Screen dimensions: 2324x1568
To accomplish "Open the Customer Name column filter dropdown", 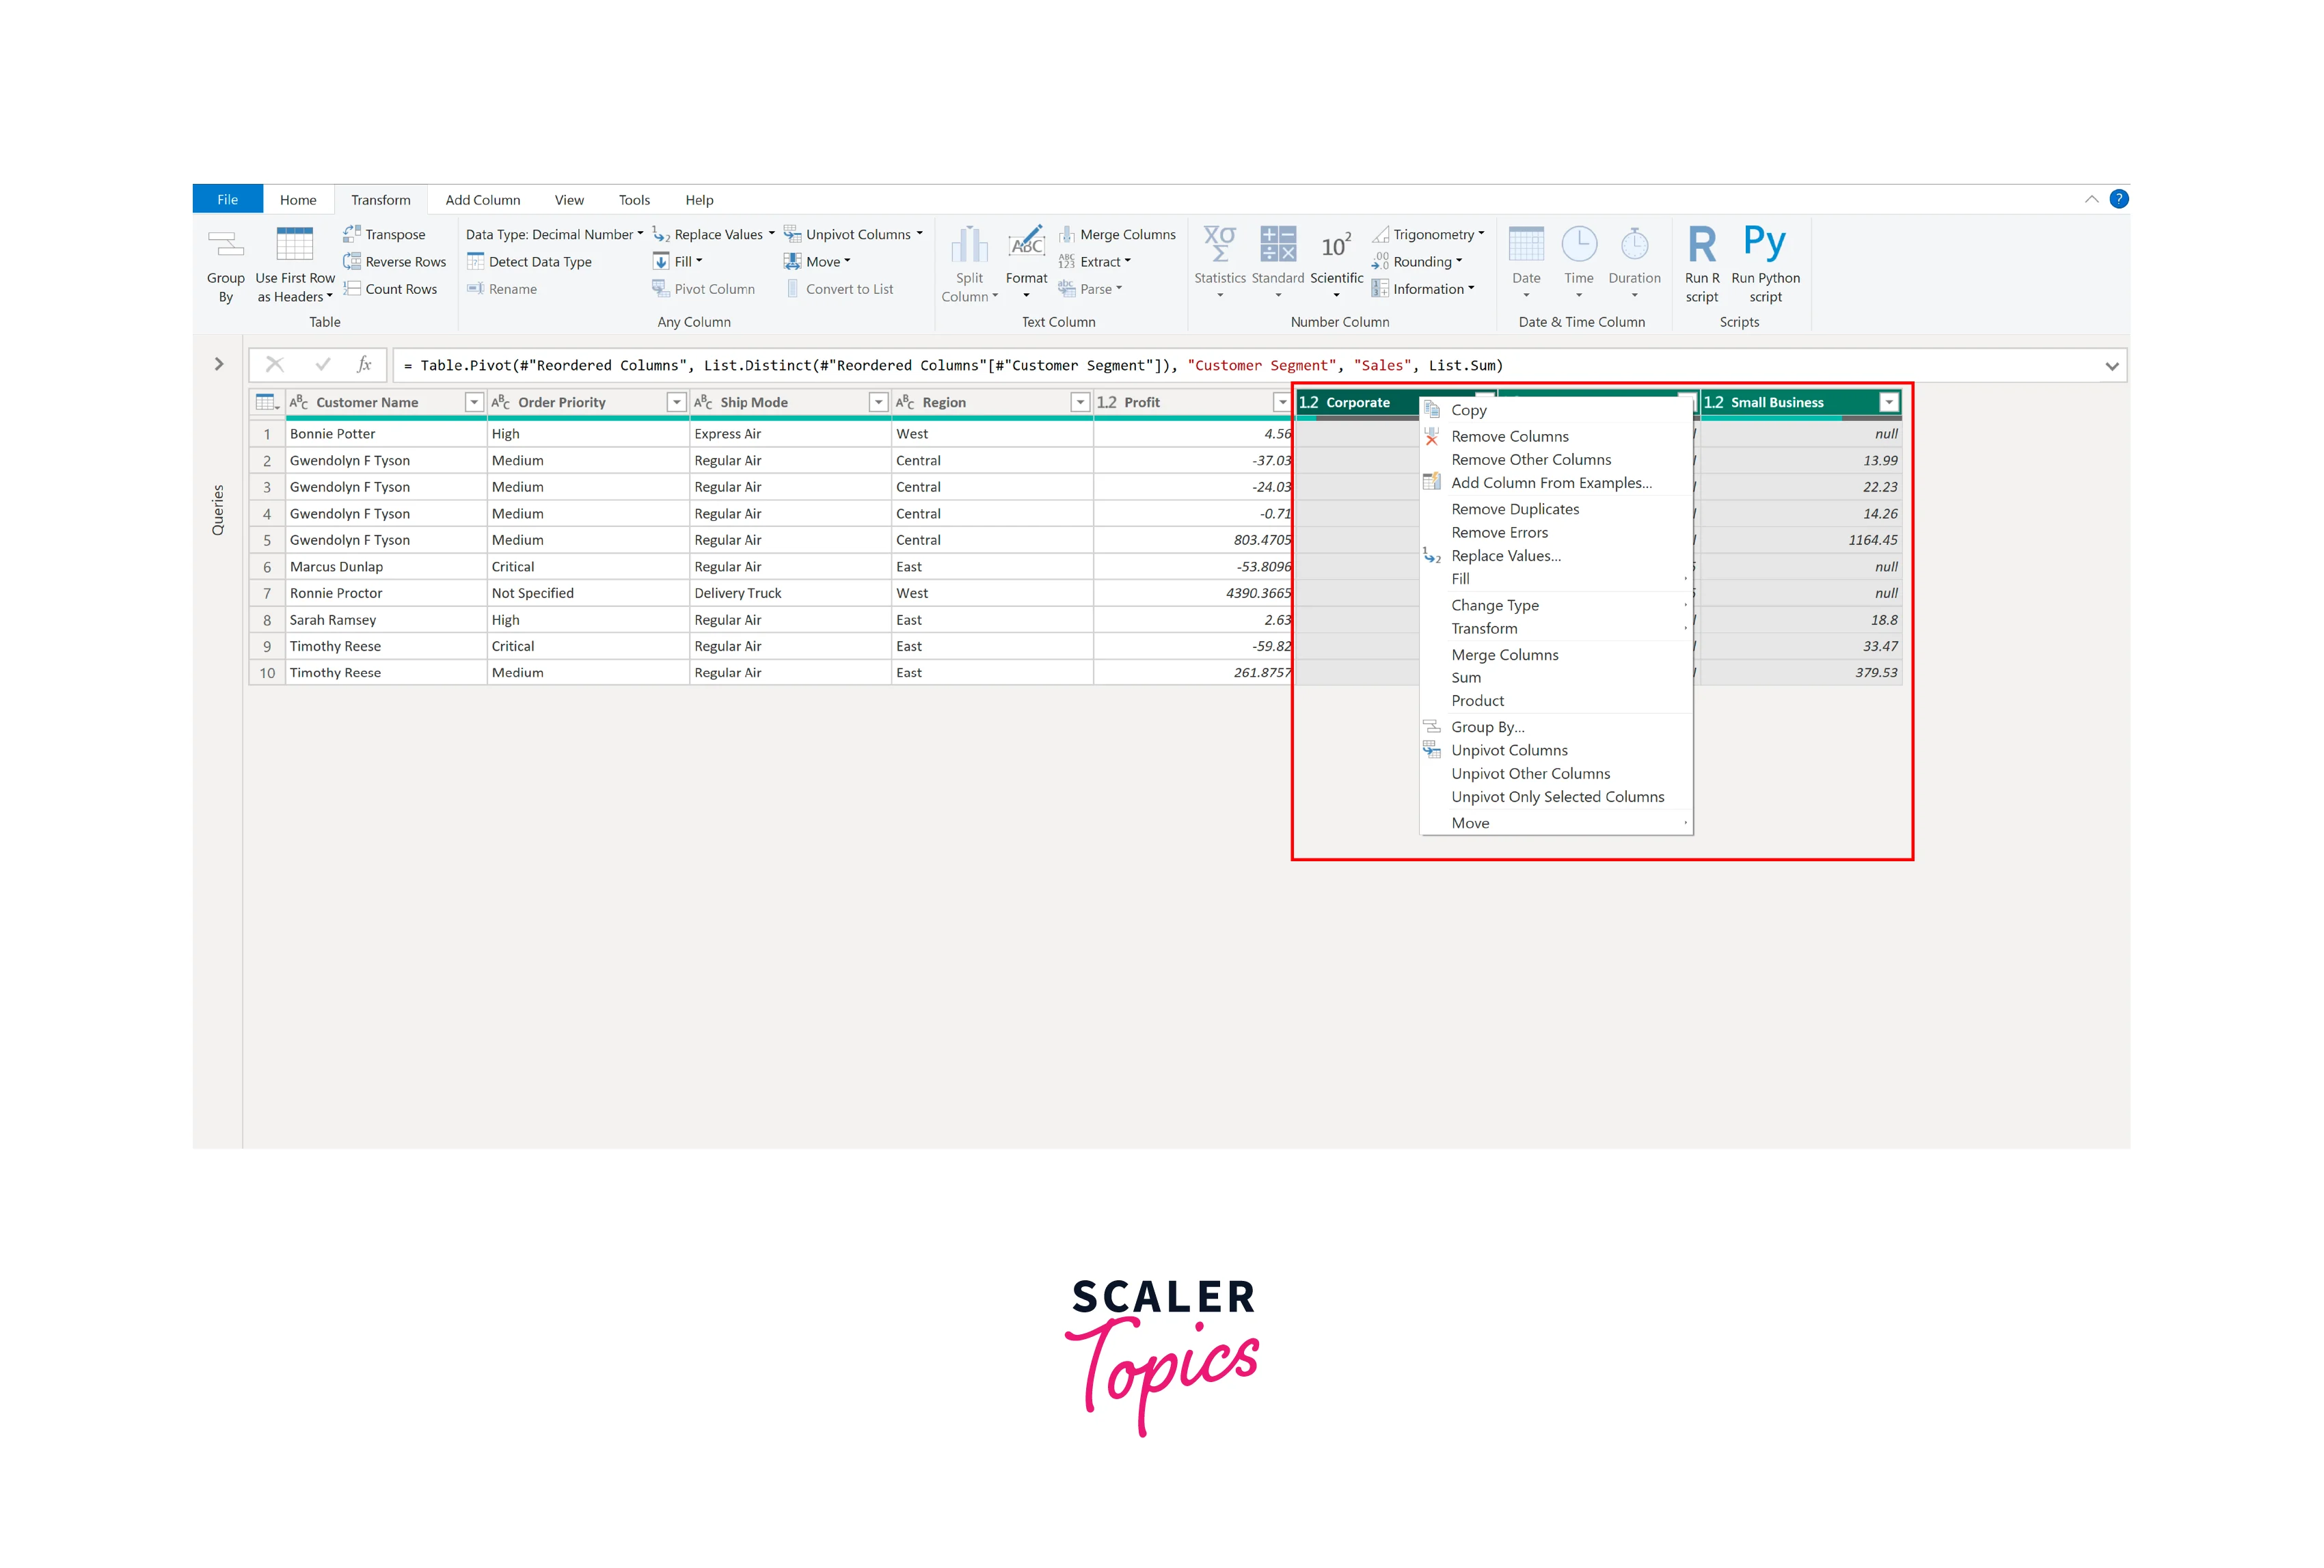I will coord(474,402).
